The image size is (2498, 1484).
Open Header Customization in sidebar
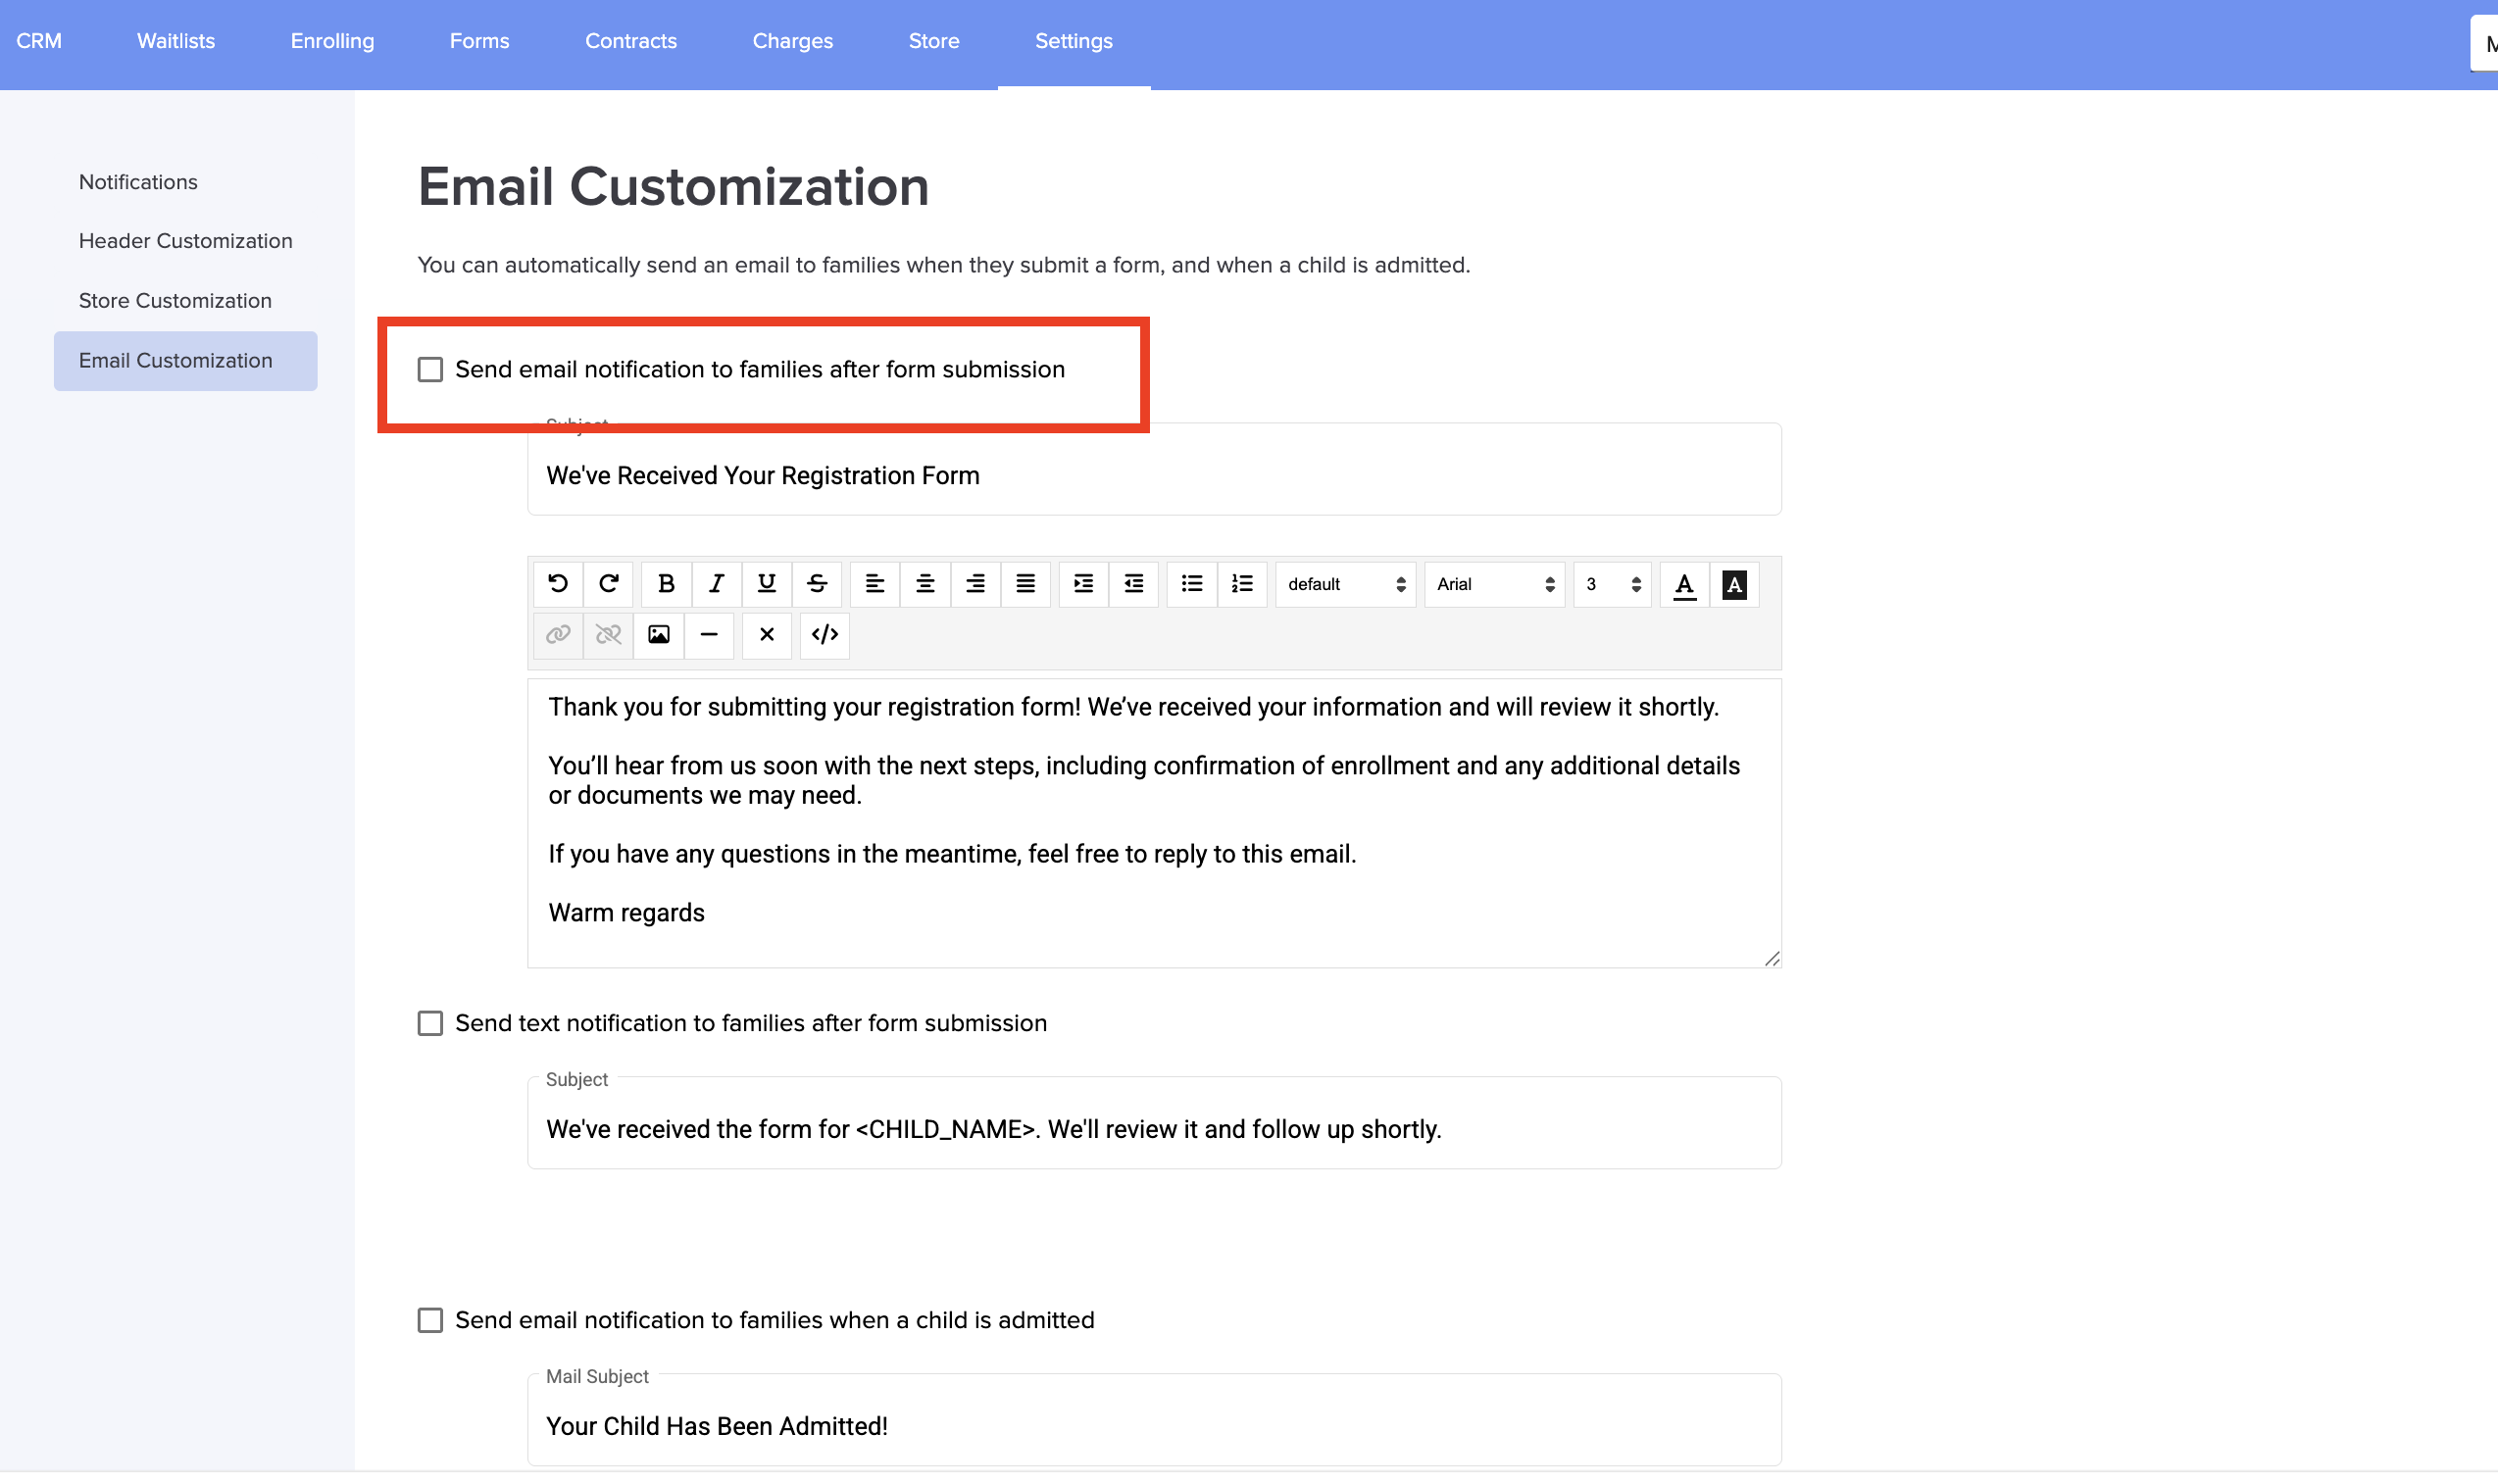185,241
